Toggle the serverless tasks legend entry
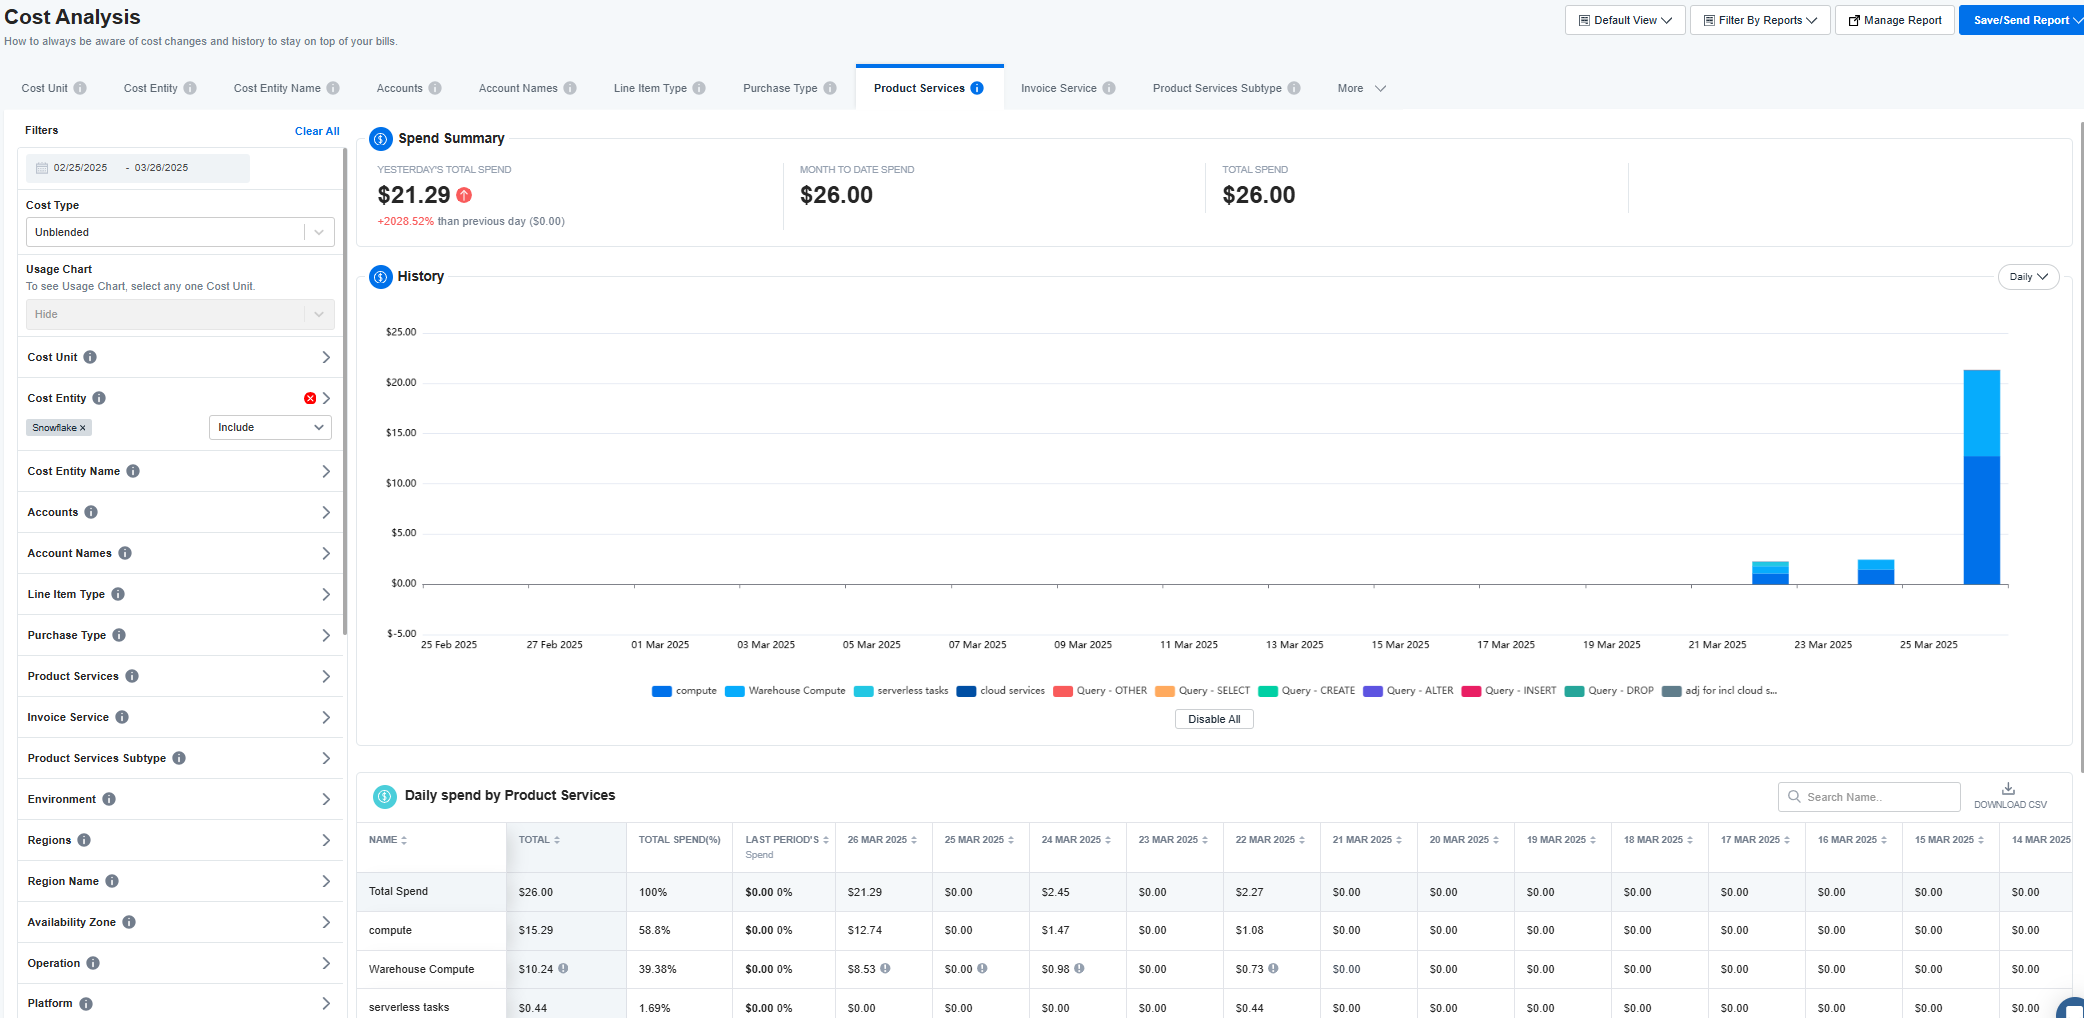The width and height of the screenshot is (2084, 1018). 901,691
